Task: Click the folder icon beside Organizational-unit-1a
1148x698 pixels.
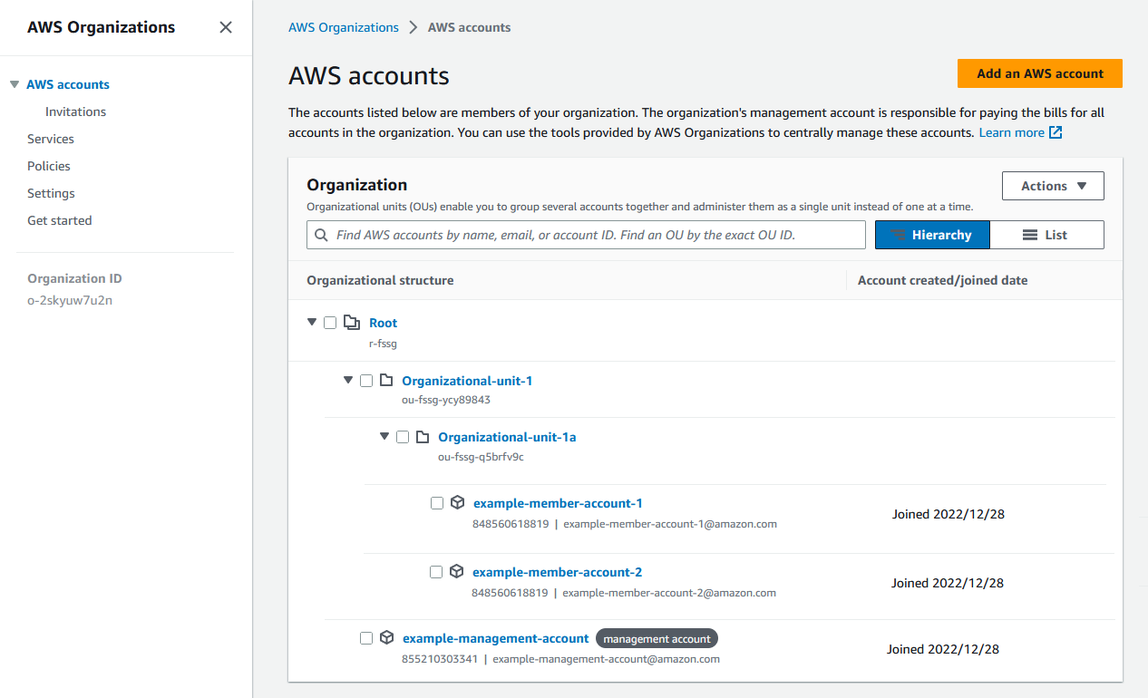Action: click(x=421, y=436)
